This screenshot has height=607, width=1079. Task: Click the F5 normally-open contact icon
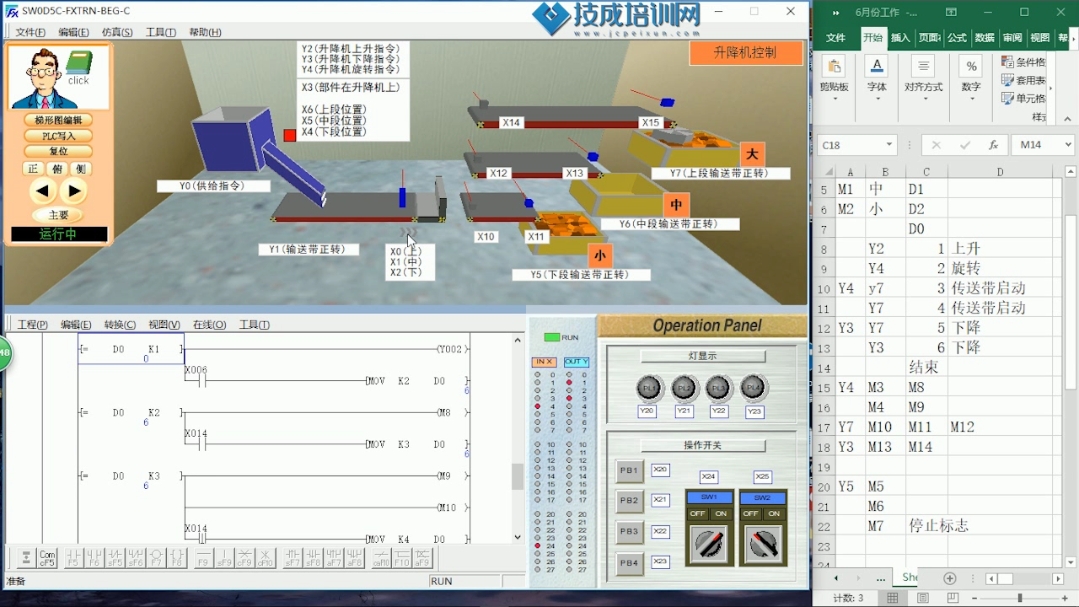tap(73, 558)
